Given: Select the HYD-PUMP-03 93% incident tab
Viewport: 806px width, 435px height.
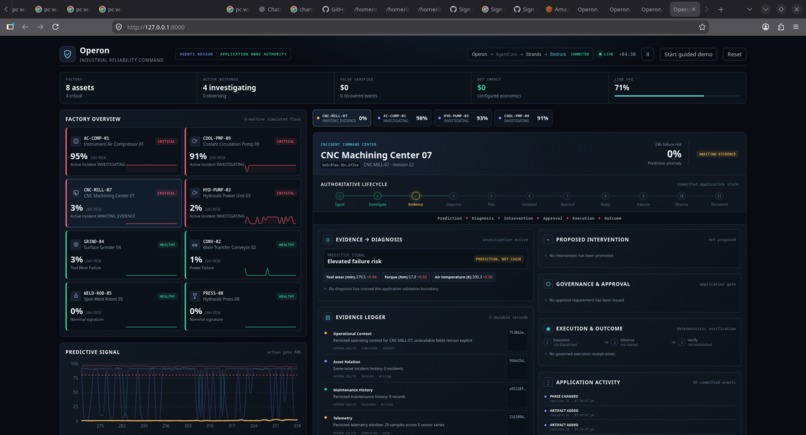Looking at the screenshot, I should click(463, 118).
